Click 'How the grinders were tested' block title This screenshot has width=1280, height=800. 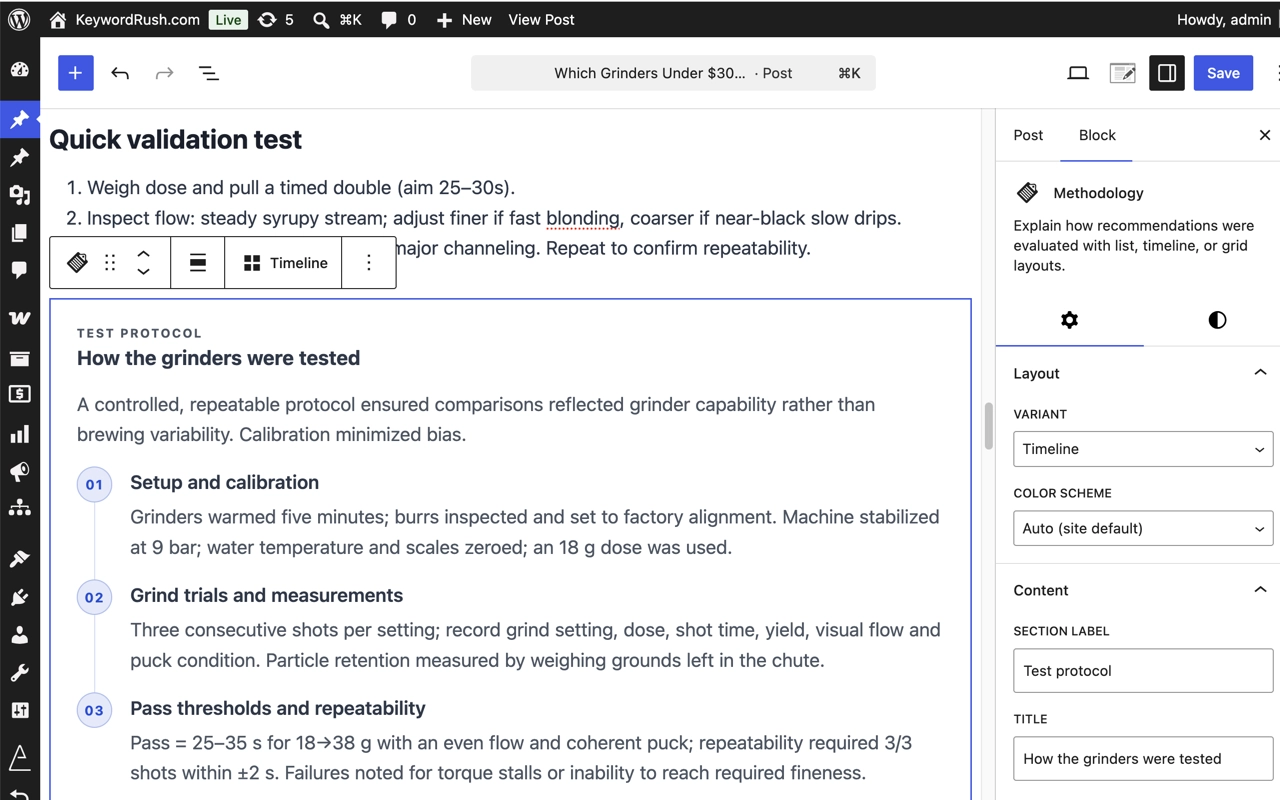tap(218, 358)
